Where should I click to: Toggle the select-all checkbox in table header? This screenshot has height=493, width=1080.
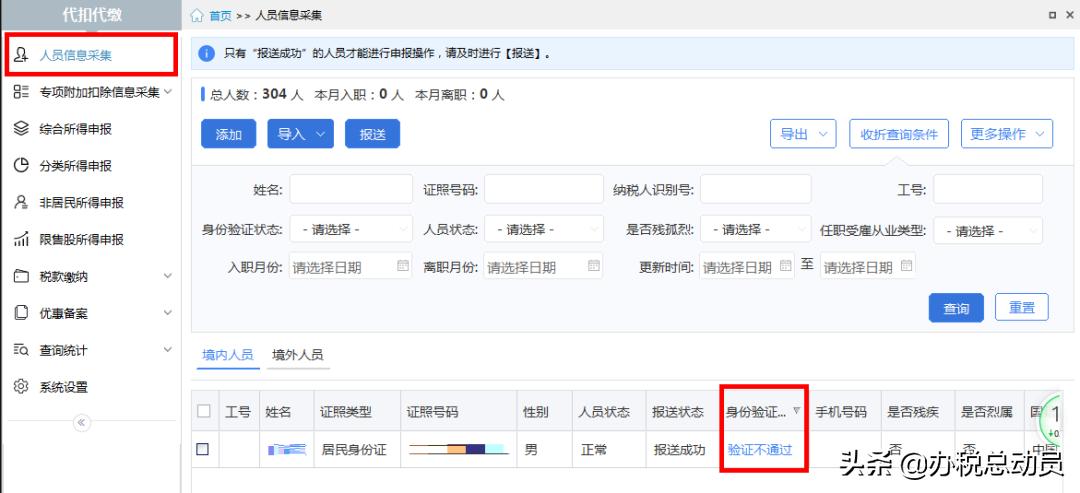click(x=203, y=411)
